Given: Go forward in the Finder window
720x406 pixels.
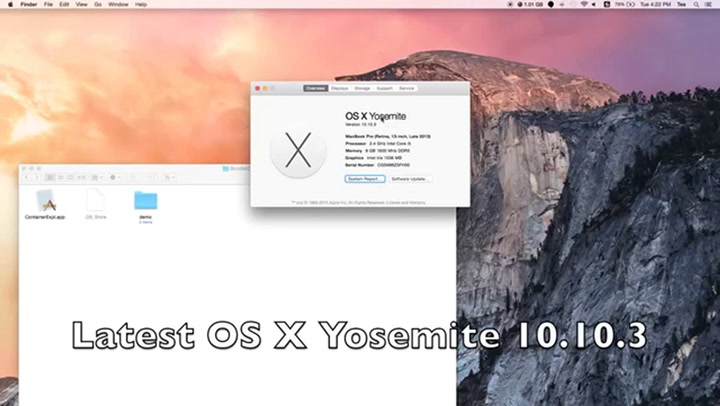Looking at the screenshot, I should pyautogui.click(x=37, y=177).
